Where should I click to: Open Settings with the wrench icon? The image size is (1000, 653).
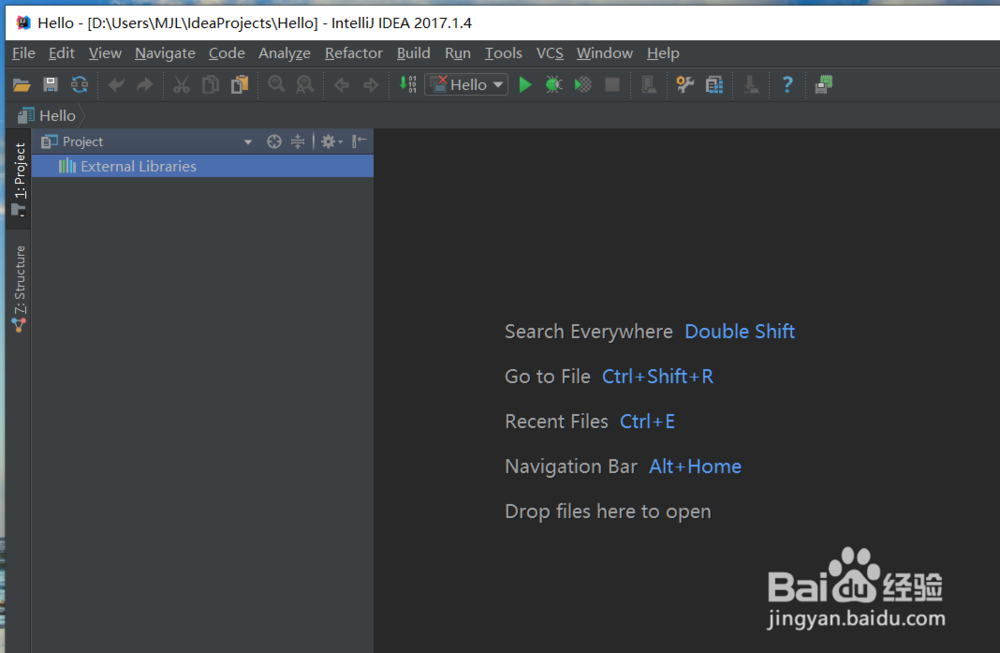click(x=685, y=85)
